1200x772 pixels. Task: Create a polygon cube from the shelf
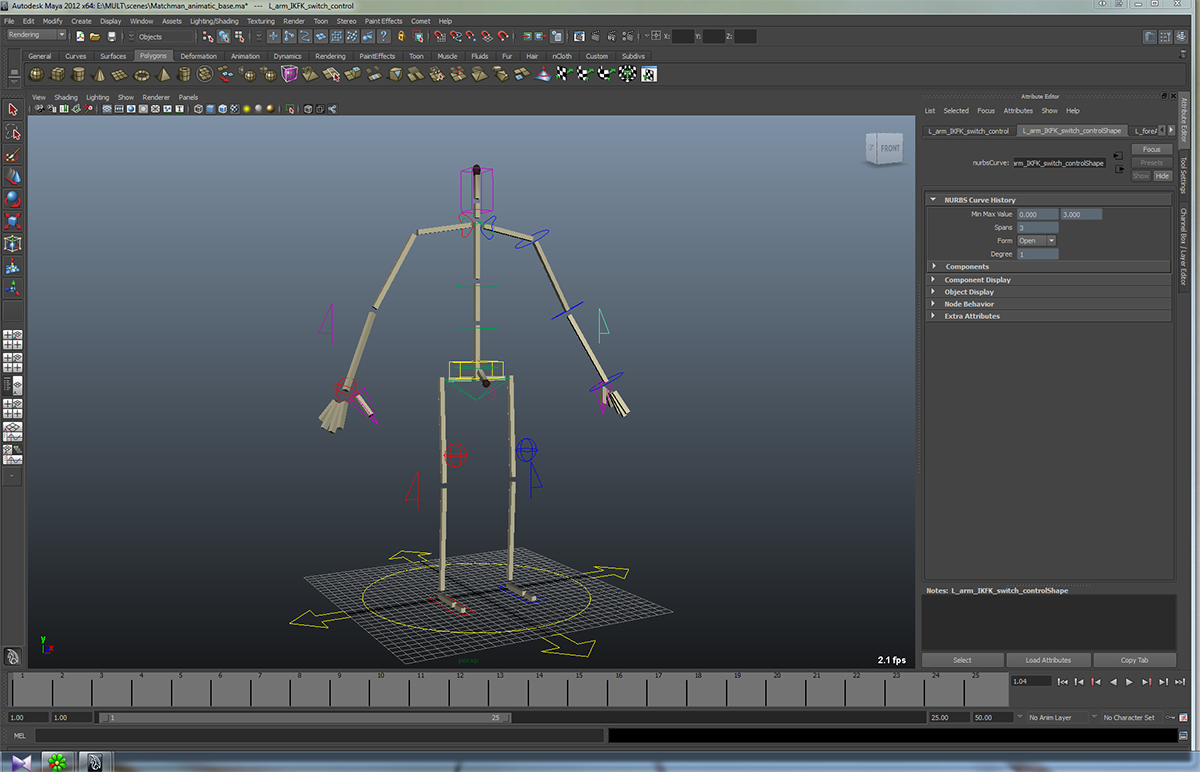pos(57,74)
